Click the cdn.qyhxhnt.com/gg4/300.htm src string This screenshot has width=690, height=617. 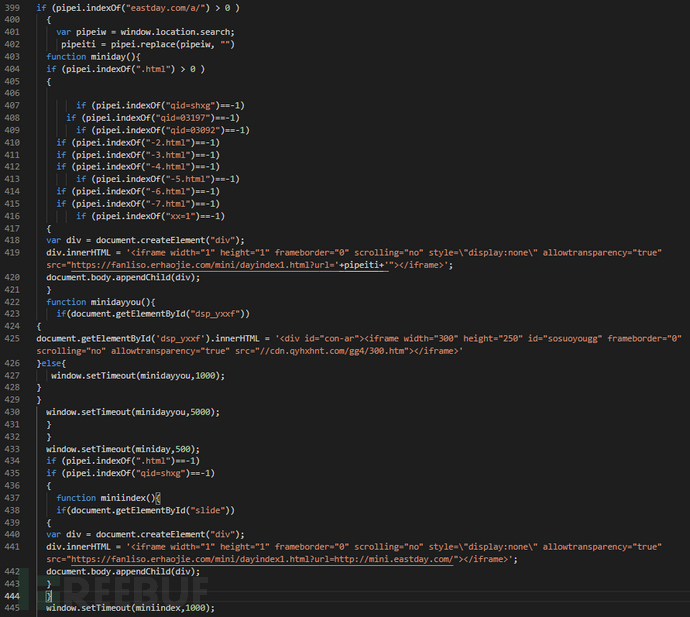click(x=330, y=351)
